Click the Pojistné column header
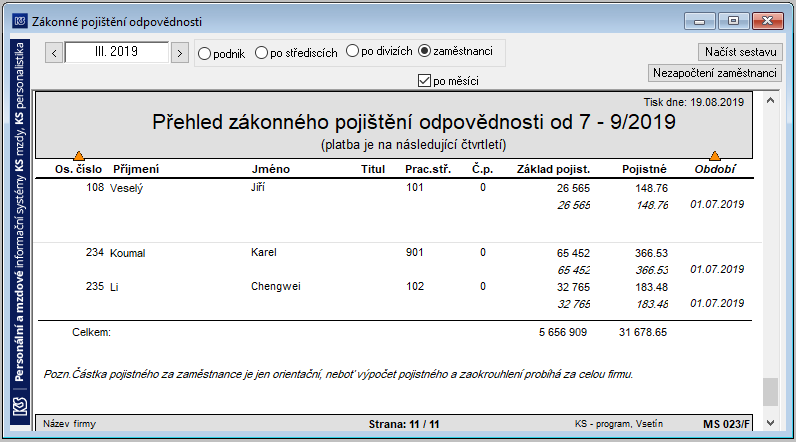This screenshot has width=796, height=442. [644, 169]
